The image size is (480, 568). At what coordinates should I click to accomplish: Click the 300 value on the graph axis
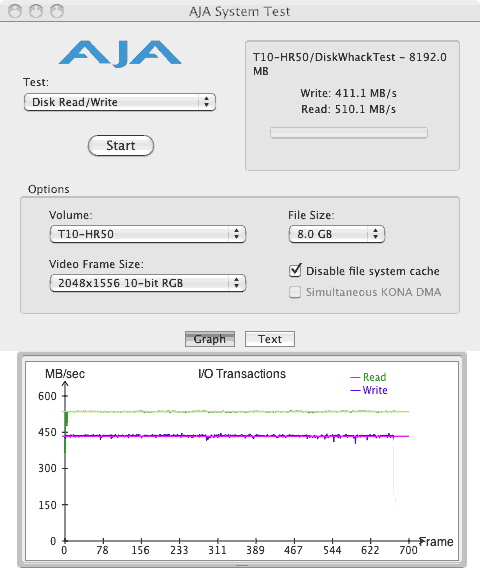tap(47, 468)
